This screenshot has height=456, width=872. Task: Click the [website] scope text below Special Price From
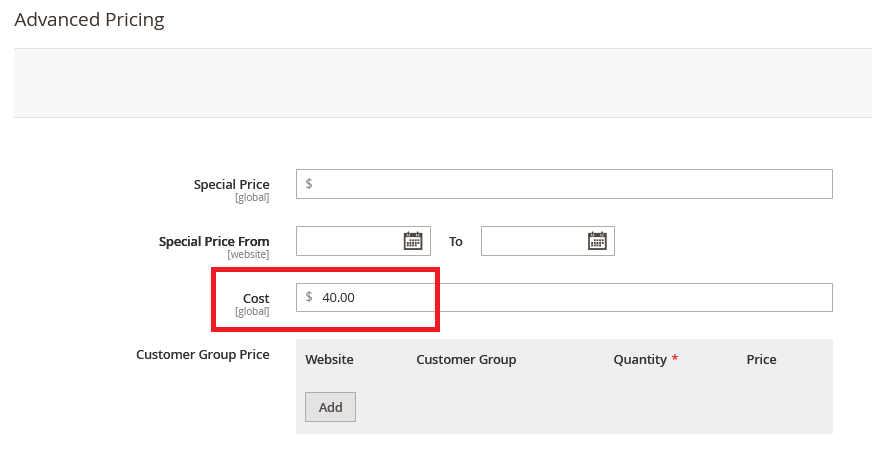pyautogui.click(x=248, y=255)
